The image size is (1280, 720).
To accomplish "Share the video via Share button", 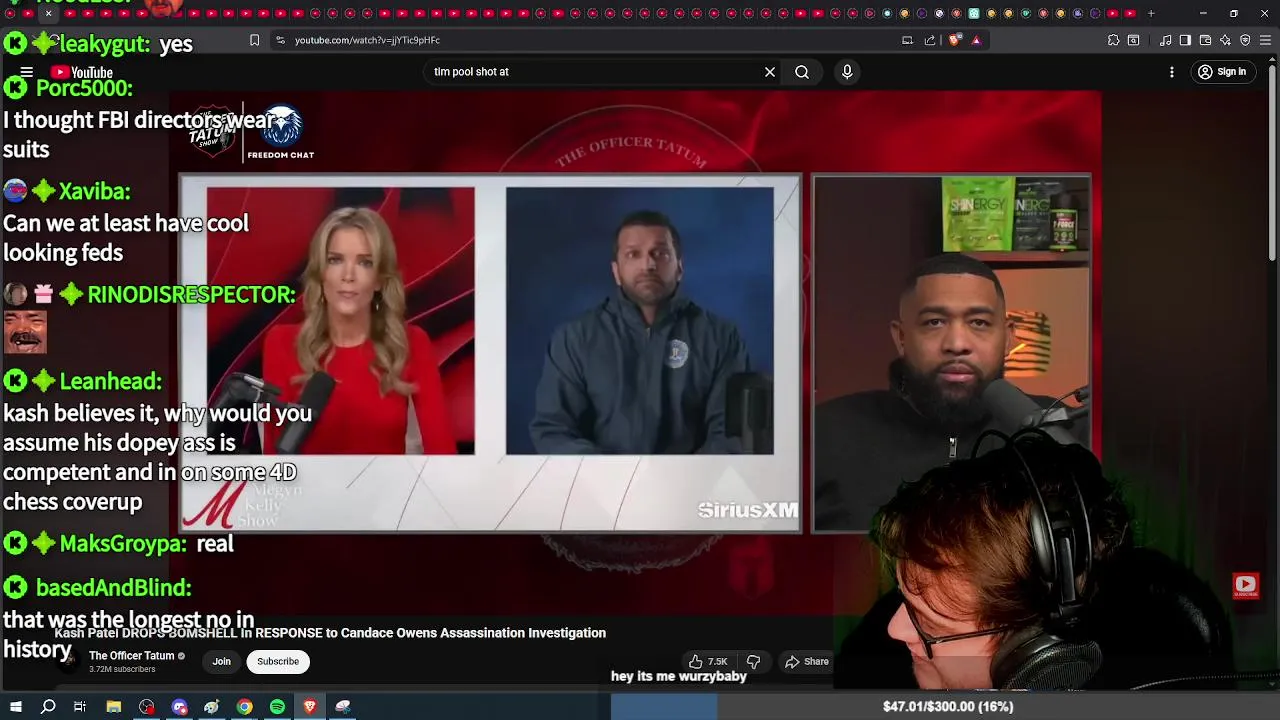I will pyautogui.click(x=807, y=661).
